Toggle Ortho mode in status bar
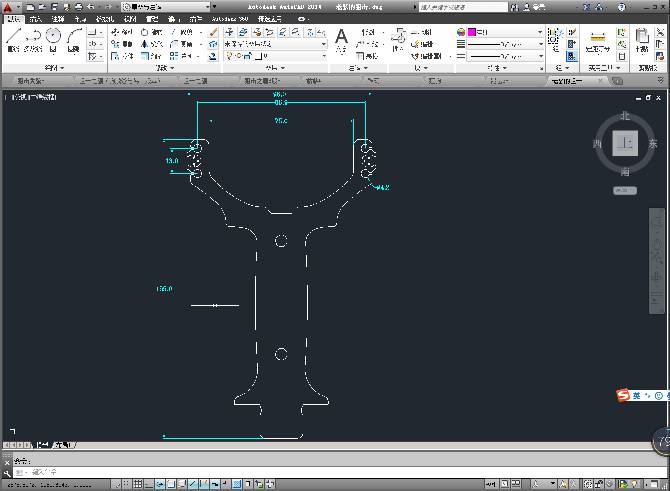Screen dimensions: 670x491 [149, 484]
